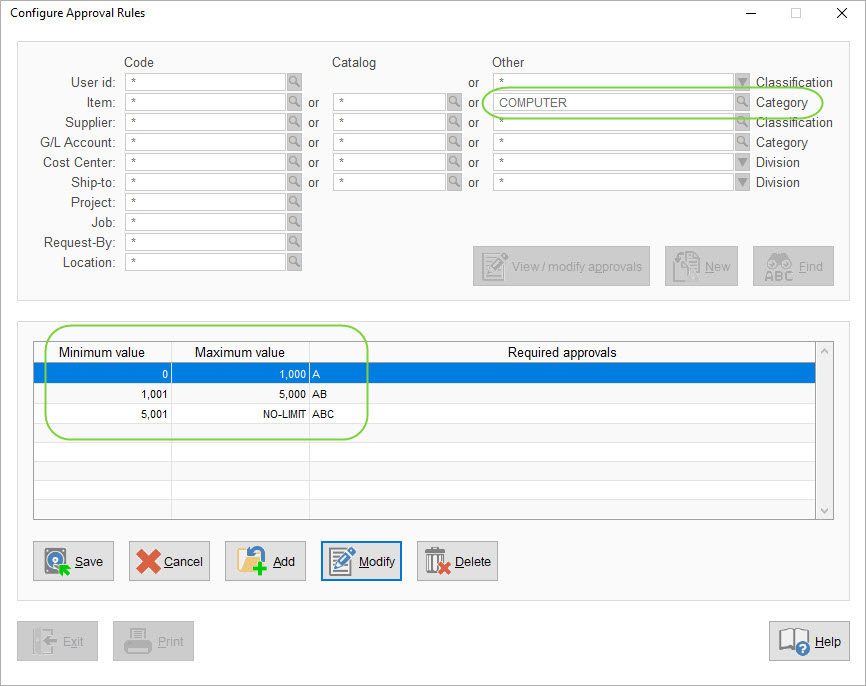
Task: Click the Delete button
Action: point(457,561)
